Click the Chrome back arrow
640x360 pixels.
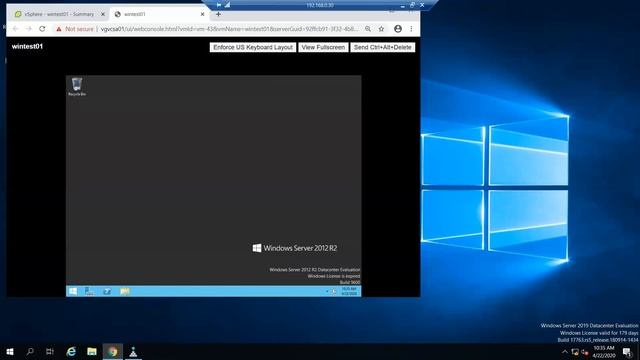click(x=16, y=29)
